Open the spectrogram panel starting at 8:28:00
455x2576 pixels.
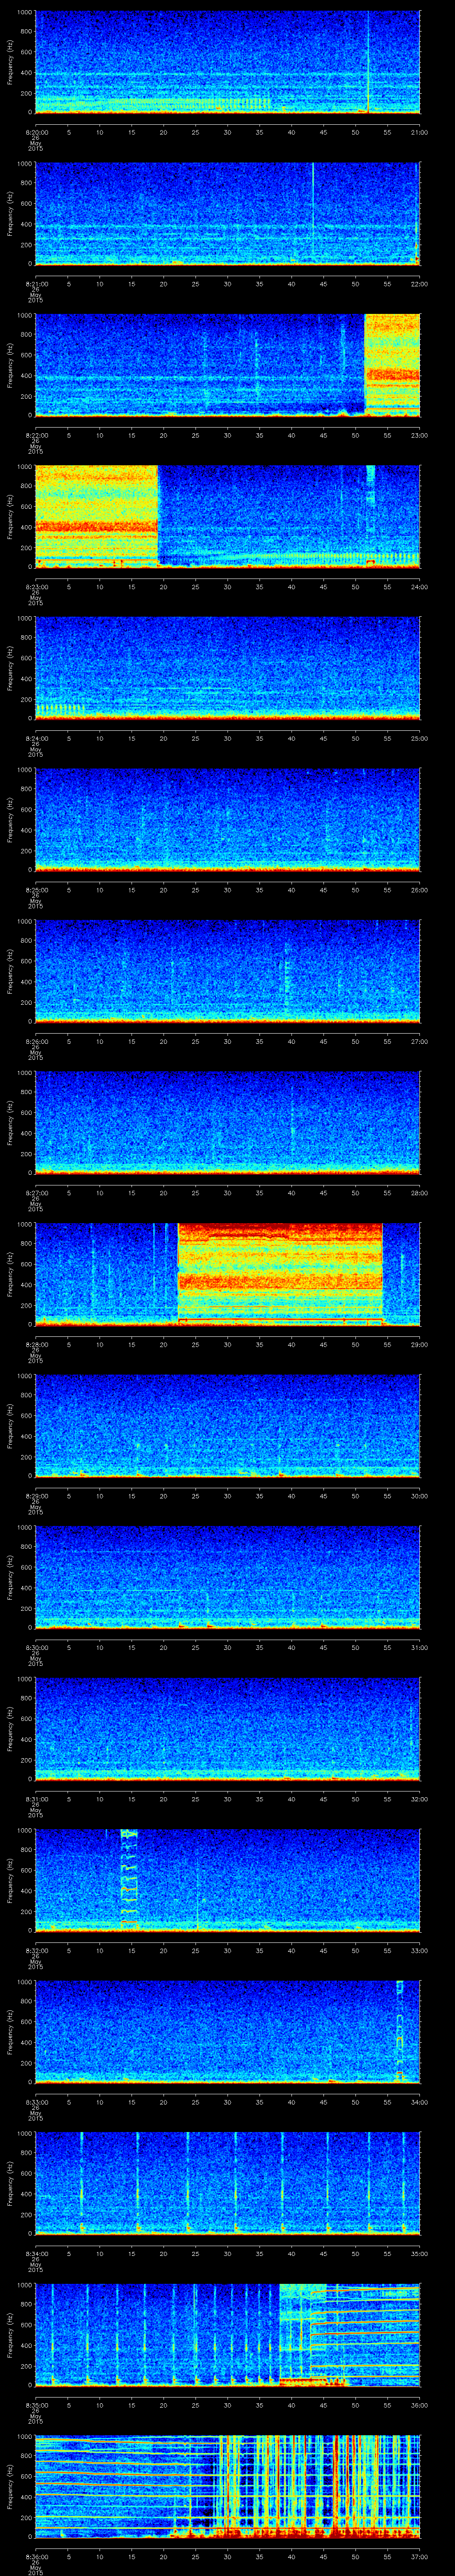pyautogui.click(x=228, y=1274)
